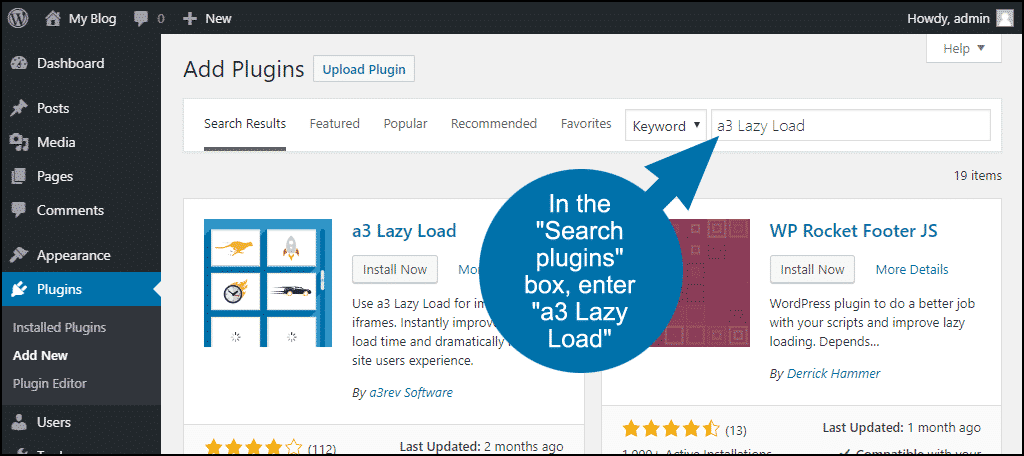The height and width of the screenshot is (456, 1024).
Task: Open the comments bubble in admin bar
Action: click(x=140, y=19)
